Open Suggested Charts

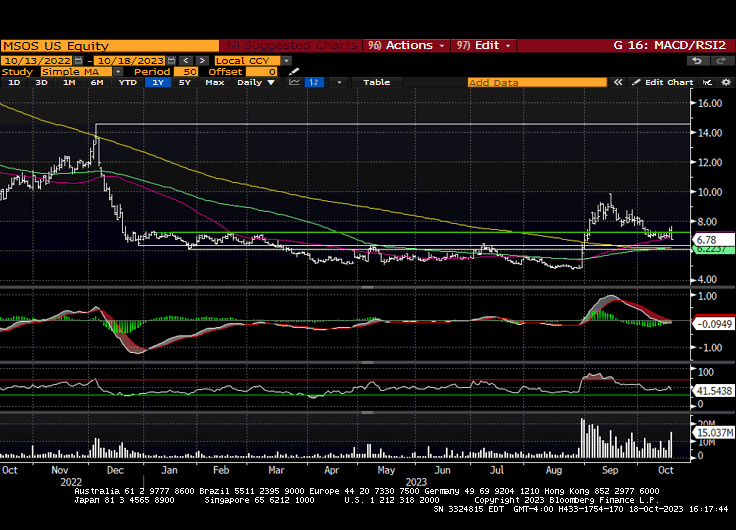[291, 46]
